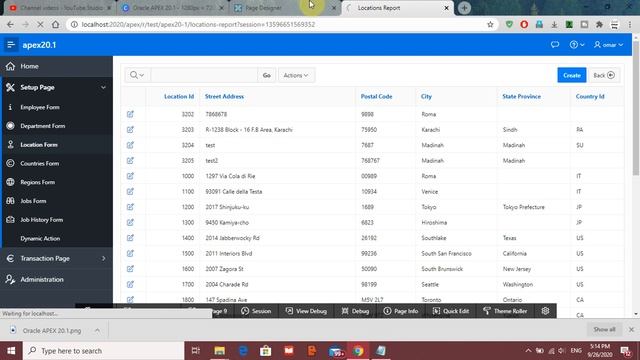Sort by the Country Id column header
Screen dimensions: 640x360
pos(590,96)
